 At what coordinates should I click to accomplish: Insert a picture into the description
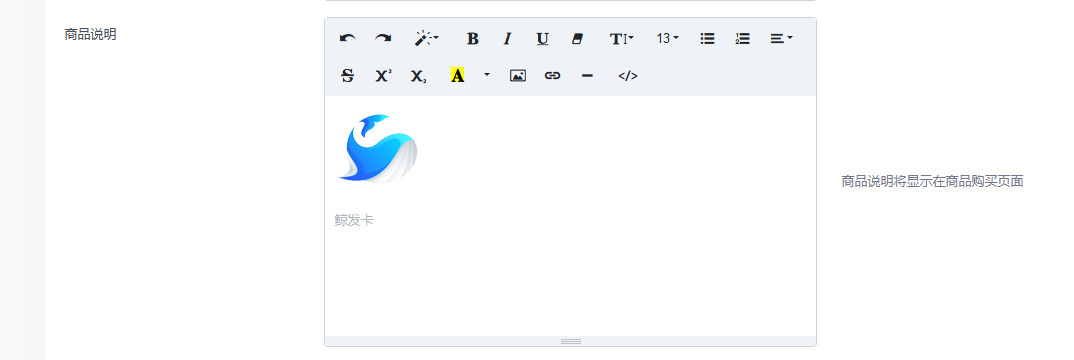518,75
